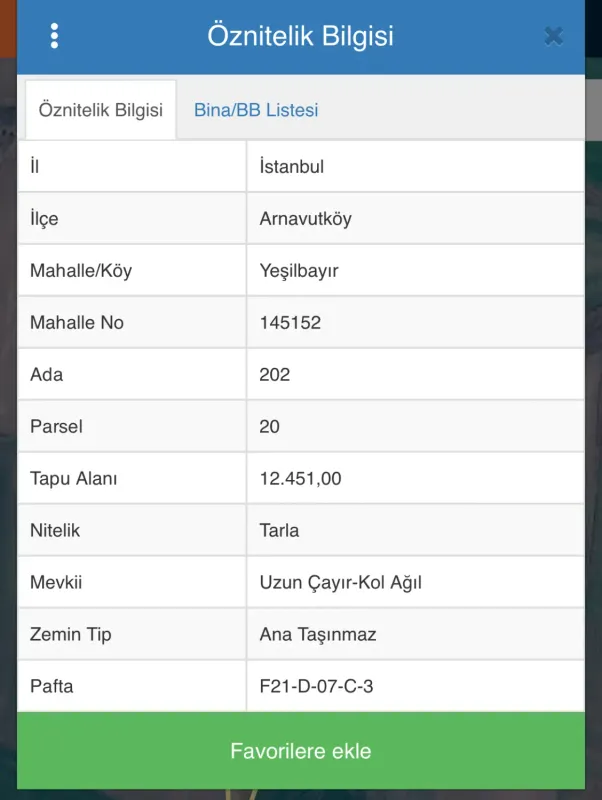Viewport: 602px width, 800px height.
Task: Close the Öznitelik Bilgisi dialog
Action: click(554, 36)
